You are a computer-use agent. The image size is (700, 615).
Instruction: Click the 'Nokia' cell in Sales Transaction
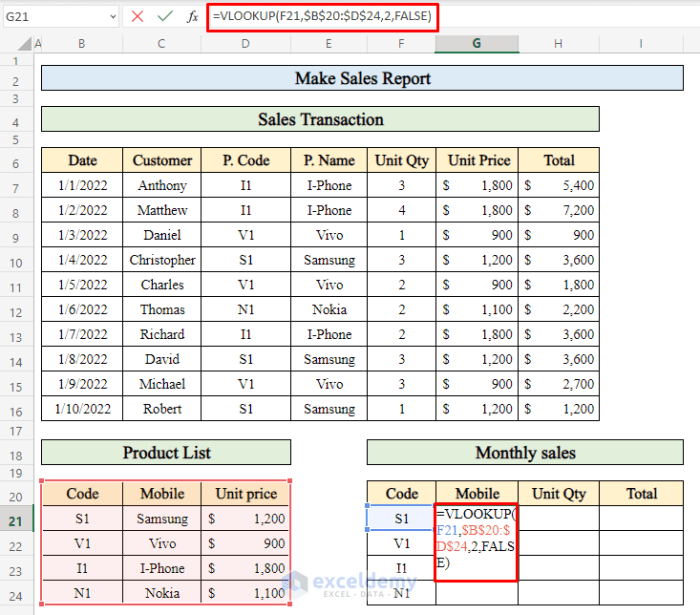click(x=329, y=309)
